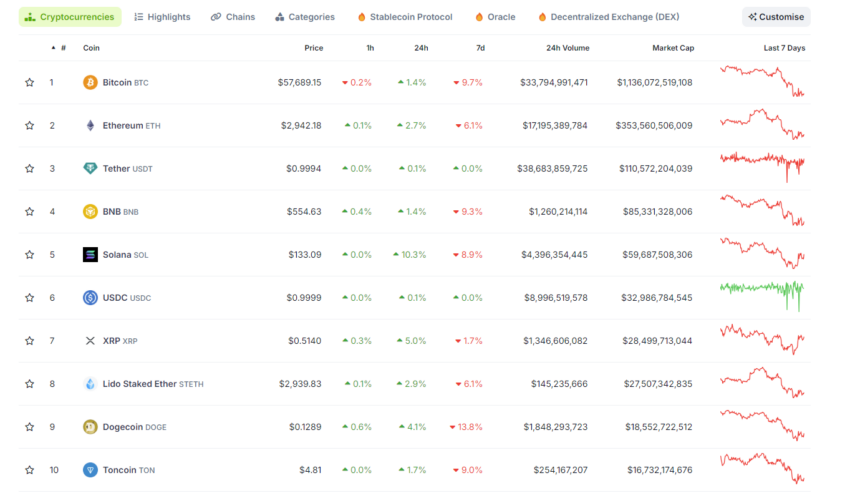The width and height of the screenshot is (850, 493).
Task: Open the Toncoin TON coin link
Action: [128, 470]
